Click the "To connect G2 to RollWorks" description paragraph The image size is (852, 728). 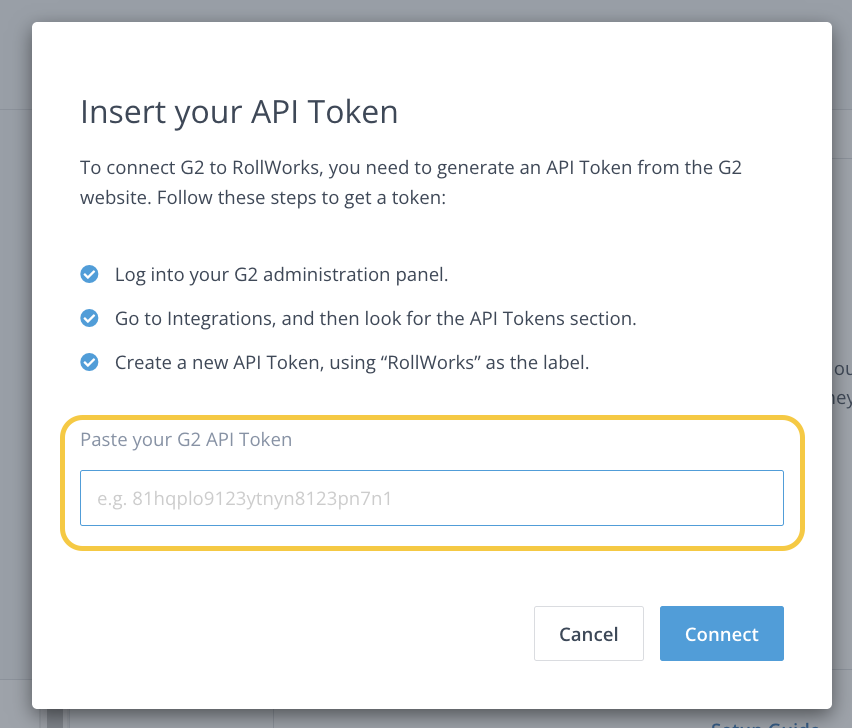click(x=411, y=183)
